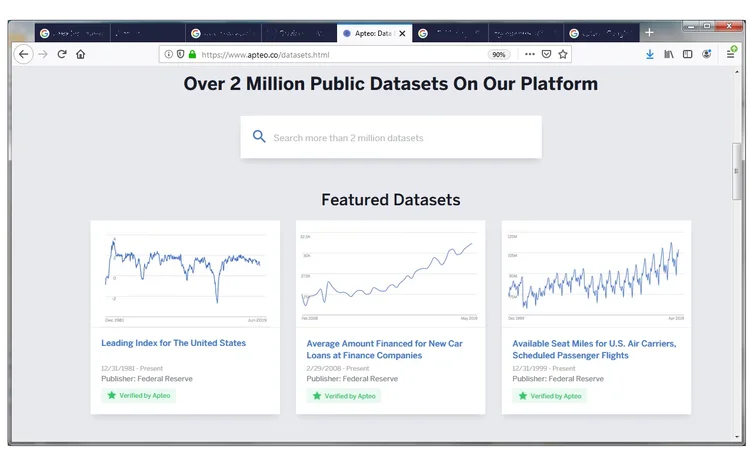Open the page actions three-dot menu
Screen dimensions: 750x463
pyautogui.click(x=529, y=55)
